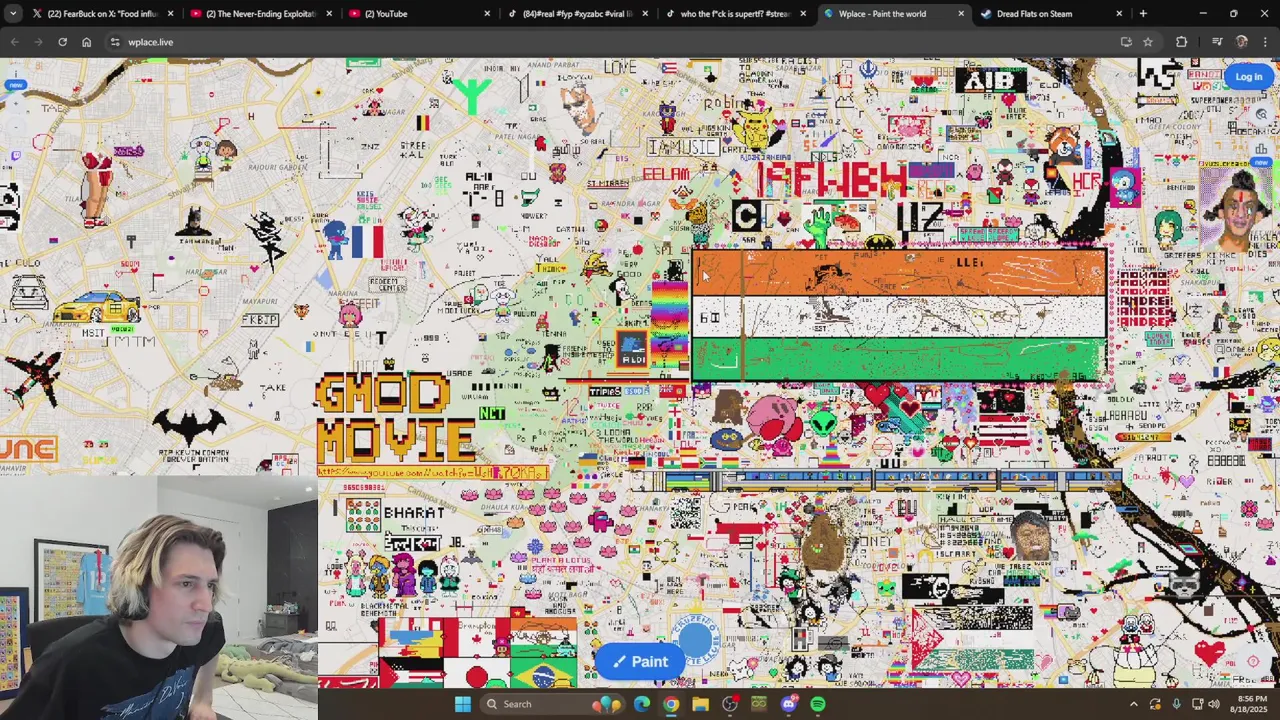Image resolution: width=1280 pixels, height=720 pixels.
Task: Close the Dread Flats on Steam tab
Action: coord(1119,14)
